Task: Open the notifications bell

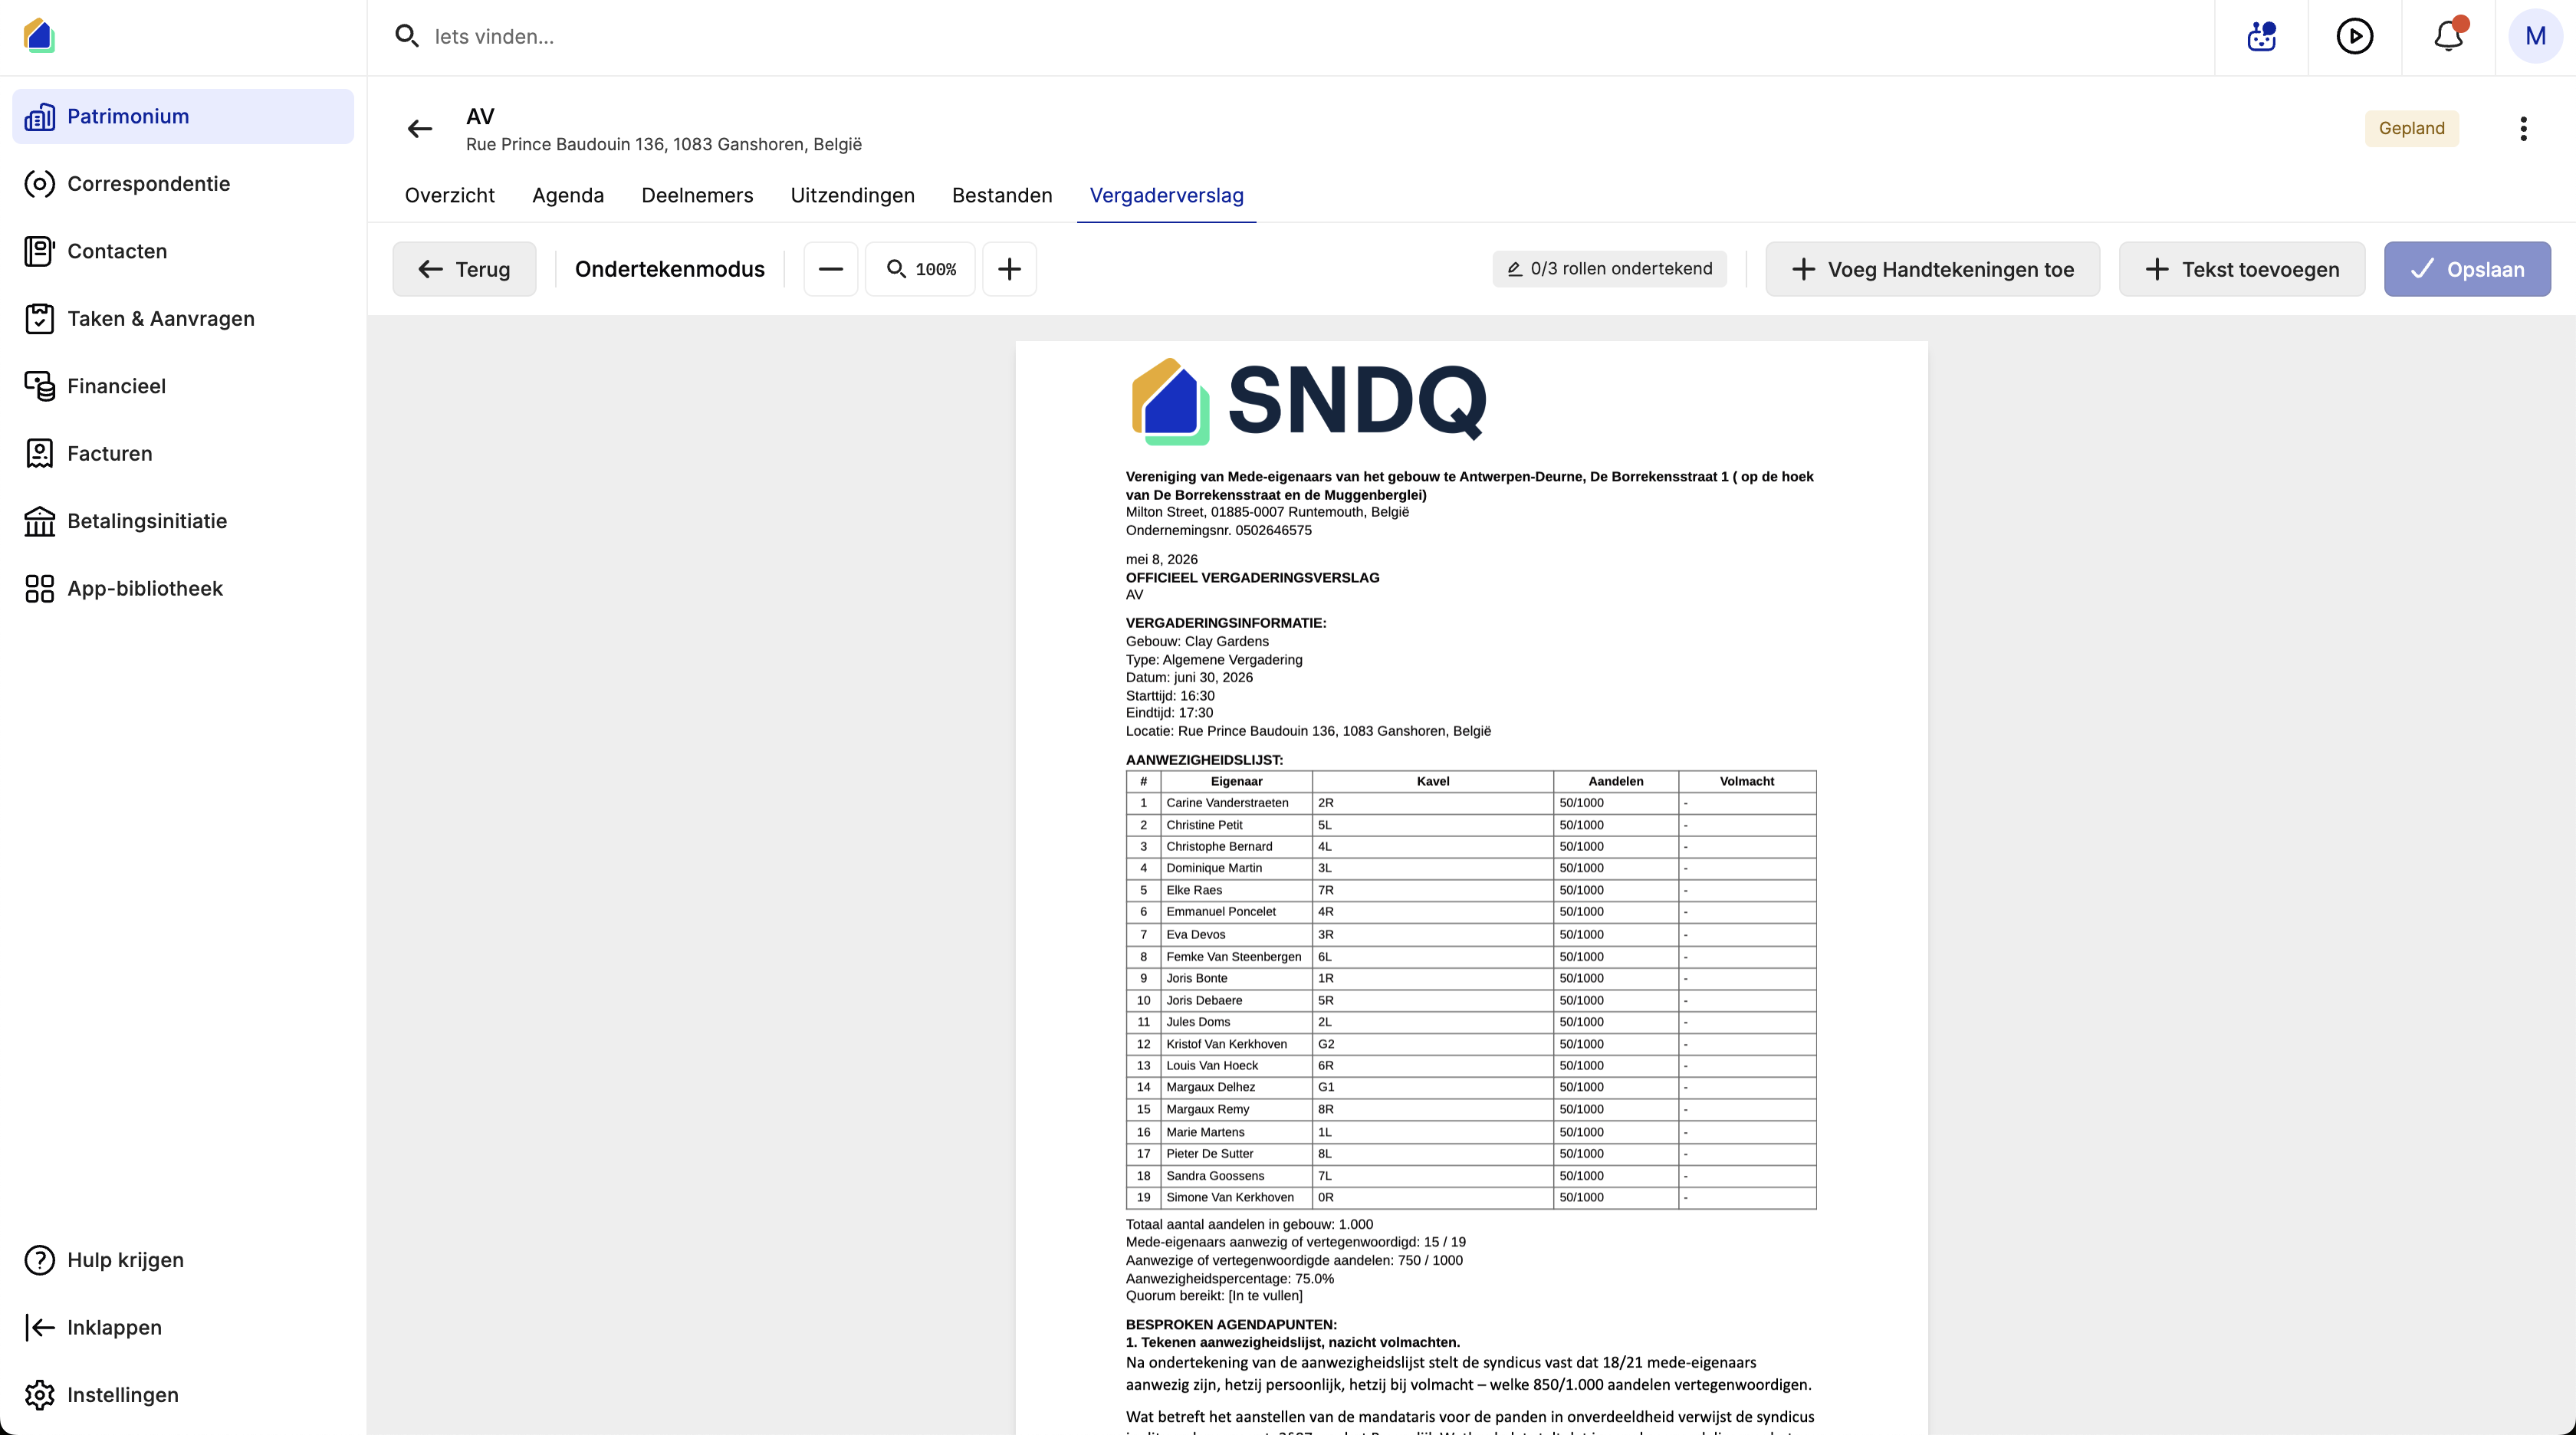Action: coord(2448,37)
